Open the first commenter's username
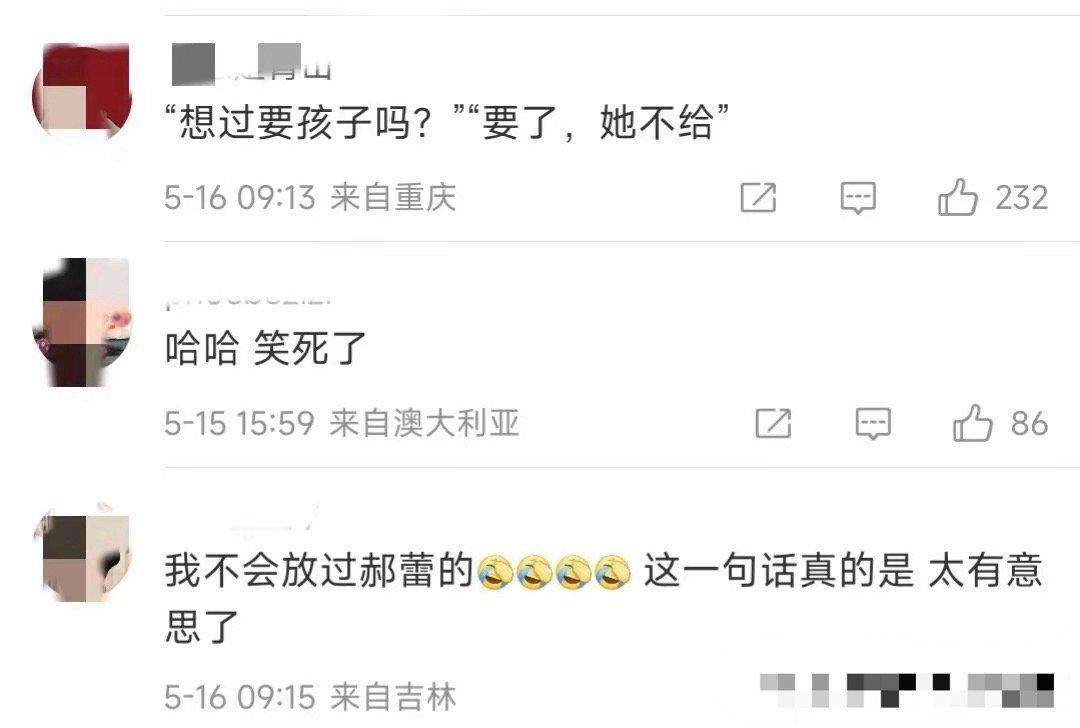 tap(251, 65)
